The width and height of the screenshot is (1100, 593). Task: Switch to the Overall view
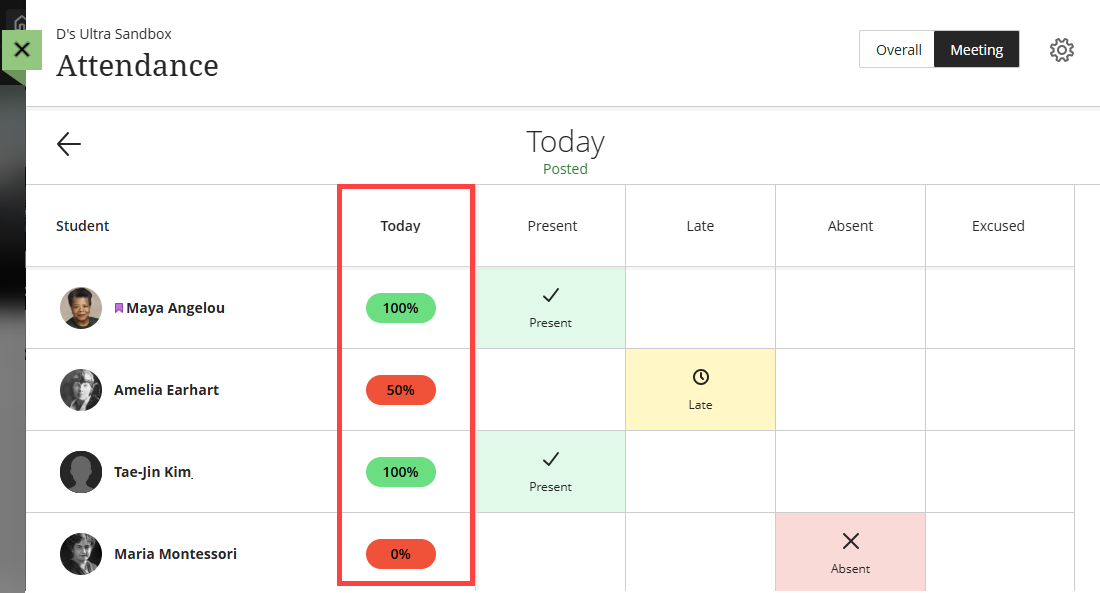[x=897, y=50]
